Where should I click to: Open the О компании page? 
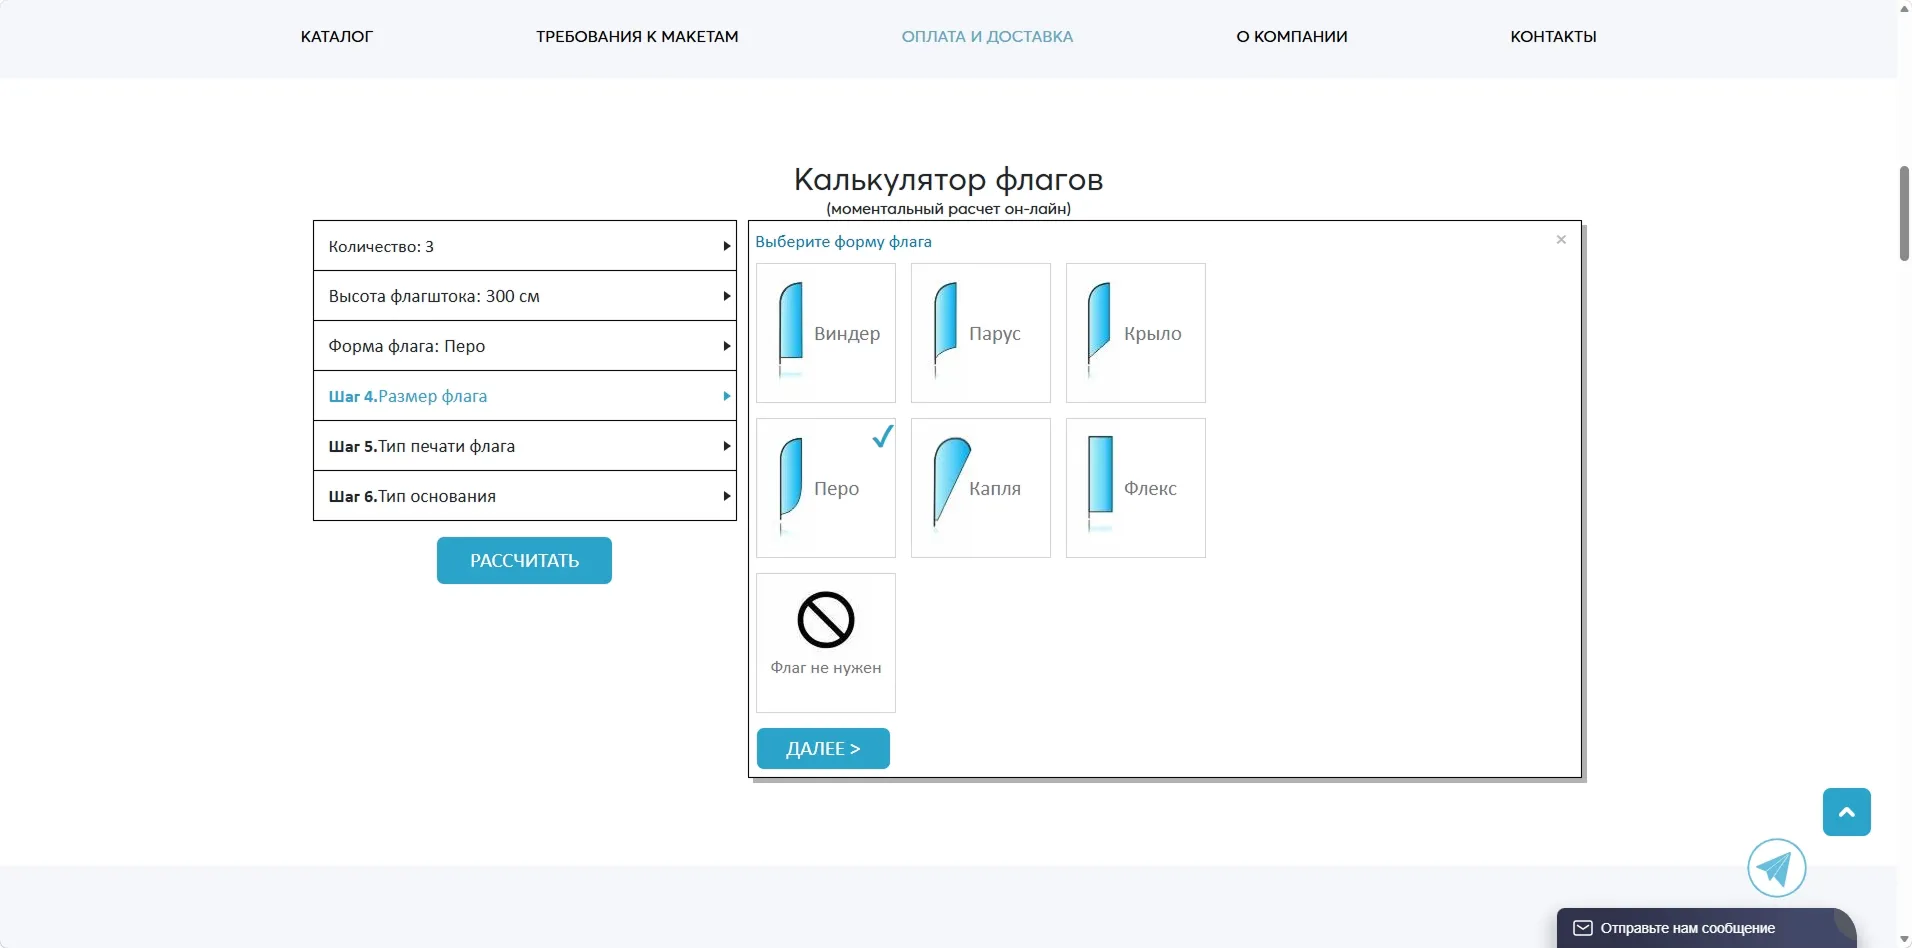click(x=1292, y=37)
